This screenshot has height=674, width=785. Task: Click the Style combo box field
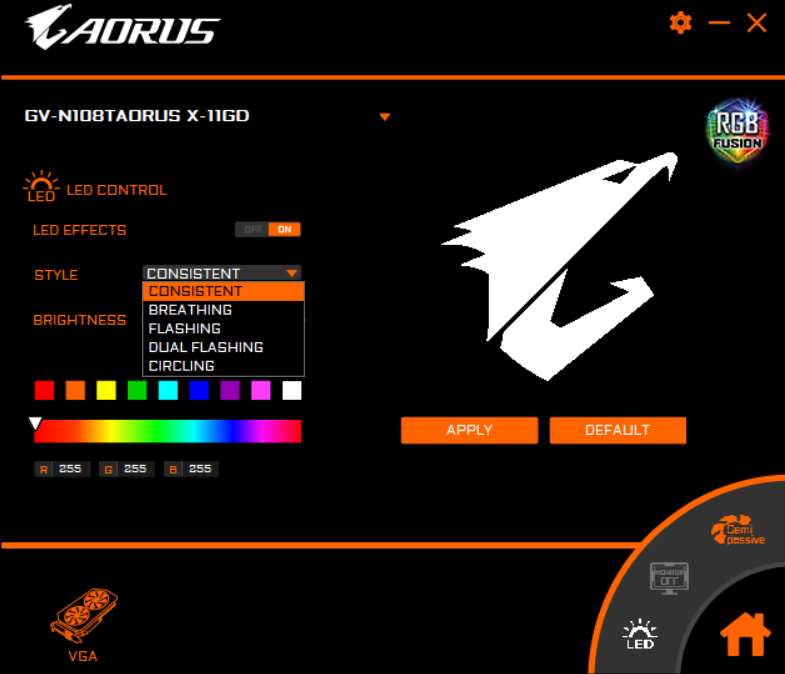point(222,273)
